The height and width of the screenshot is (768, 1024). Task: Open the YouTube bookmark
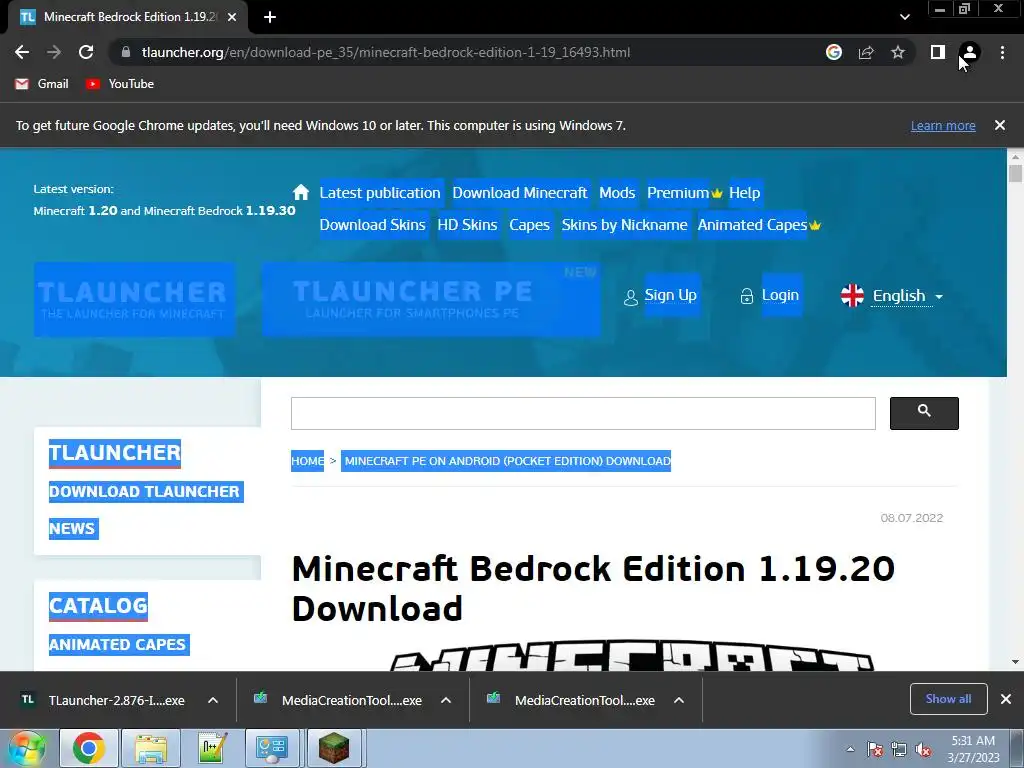pyautogui.click(x=120, y=84)
